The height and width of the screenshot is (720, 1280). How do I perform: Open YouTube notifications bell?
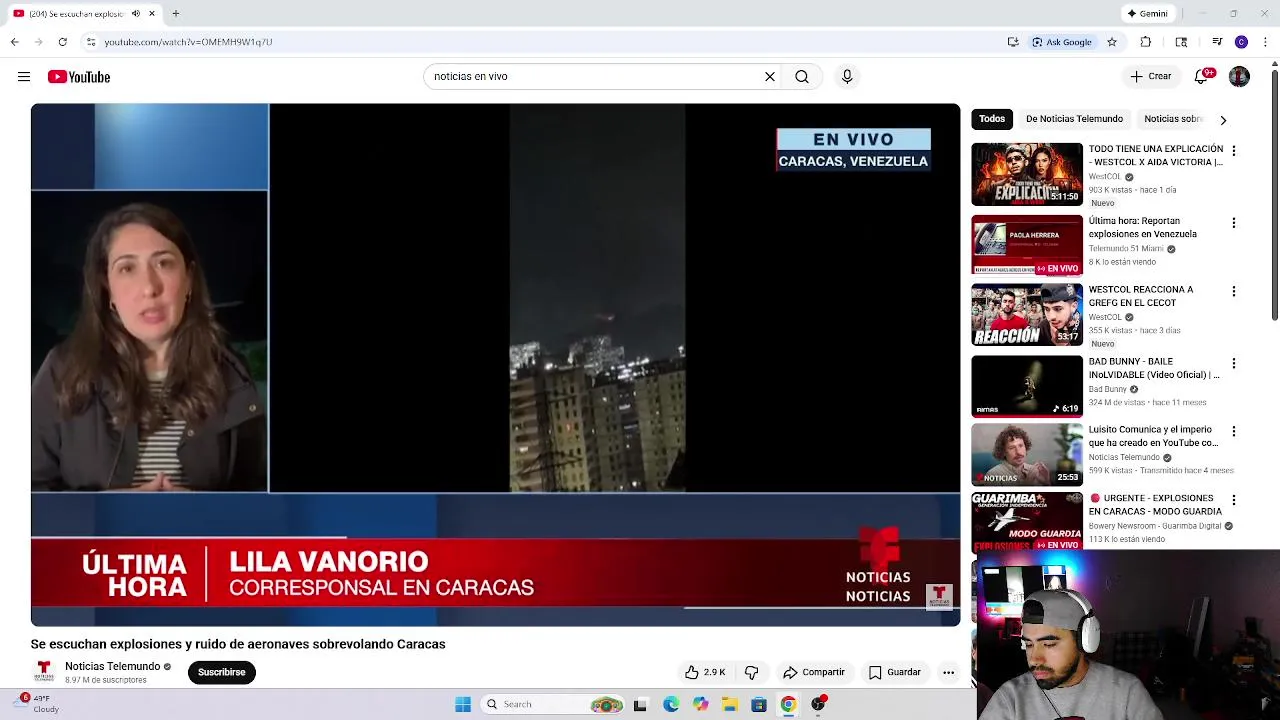point(1202,77)
